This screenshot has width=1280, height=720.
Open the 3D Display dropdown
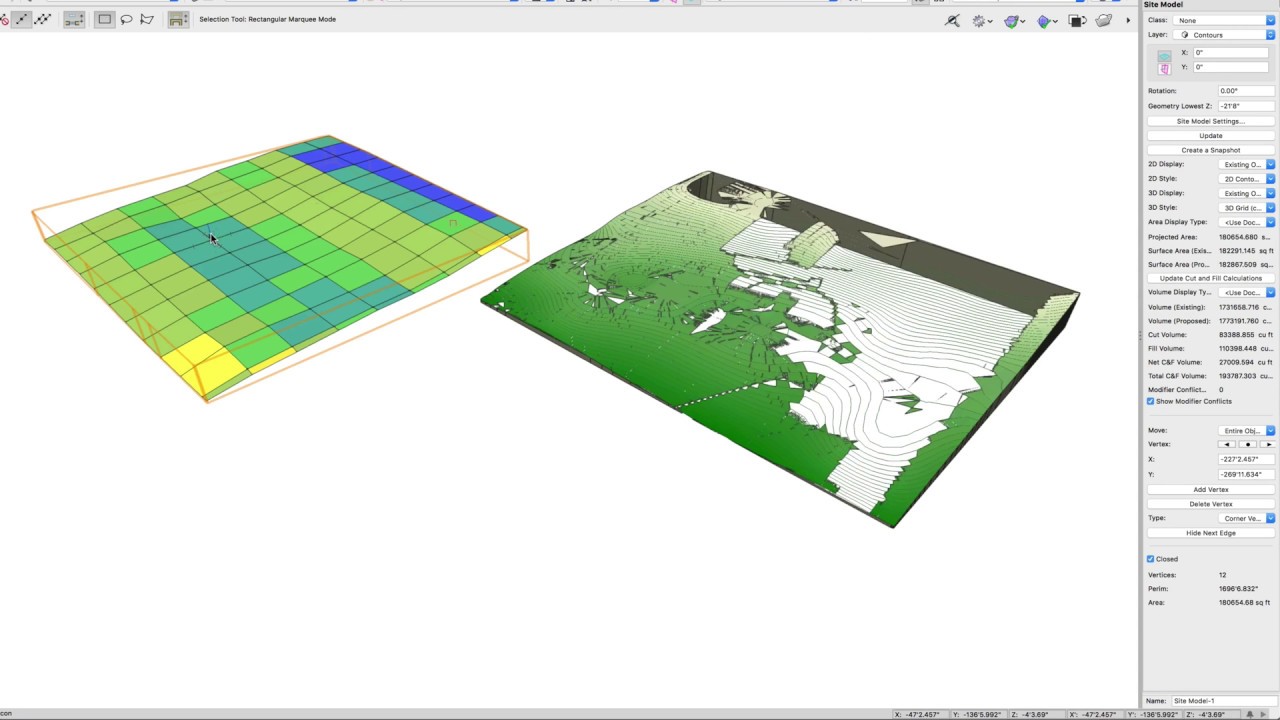[x=1247, y=193]
